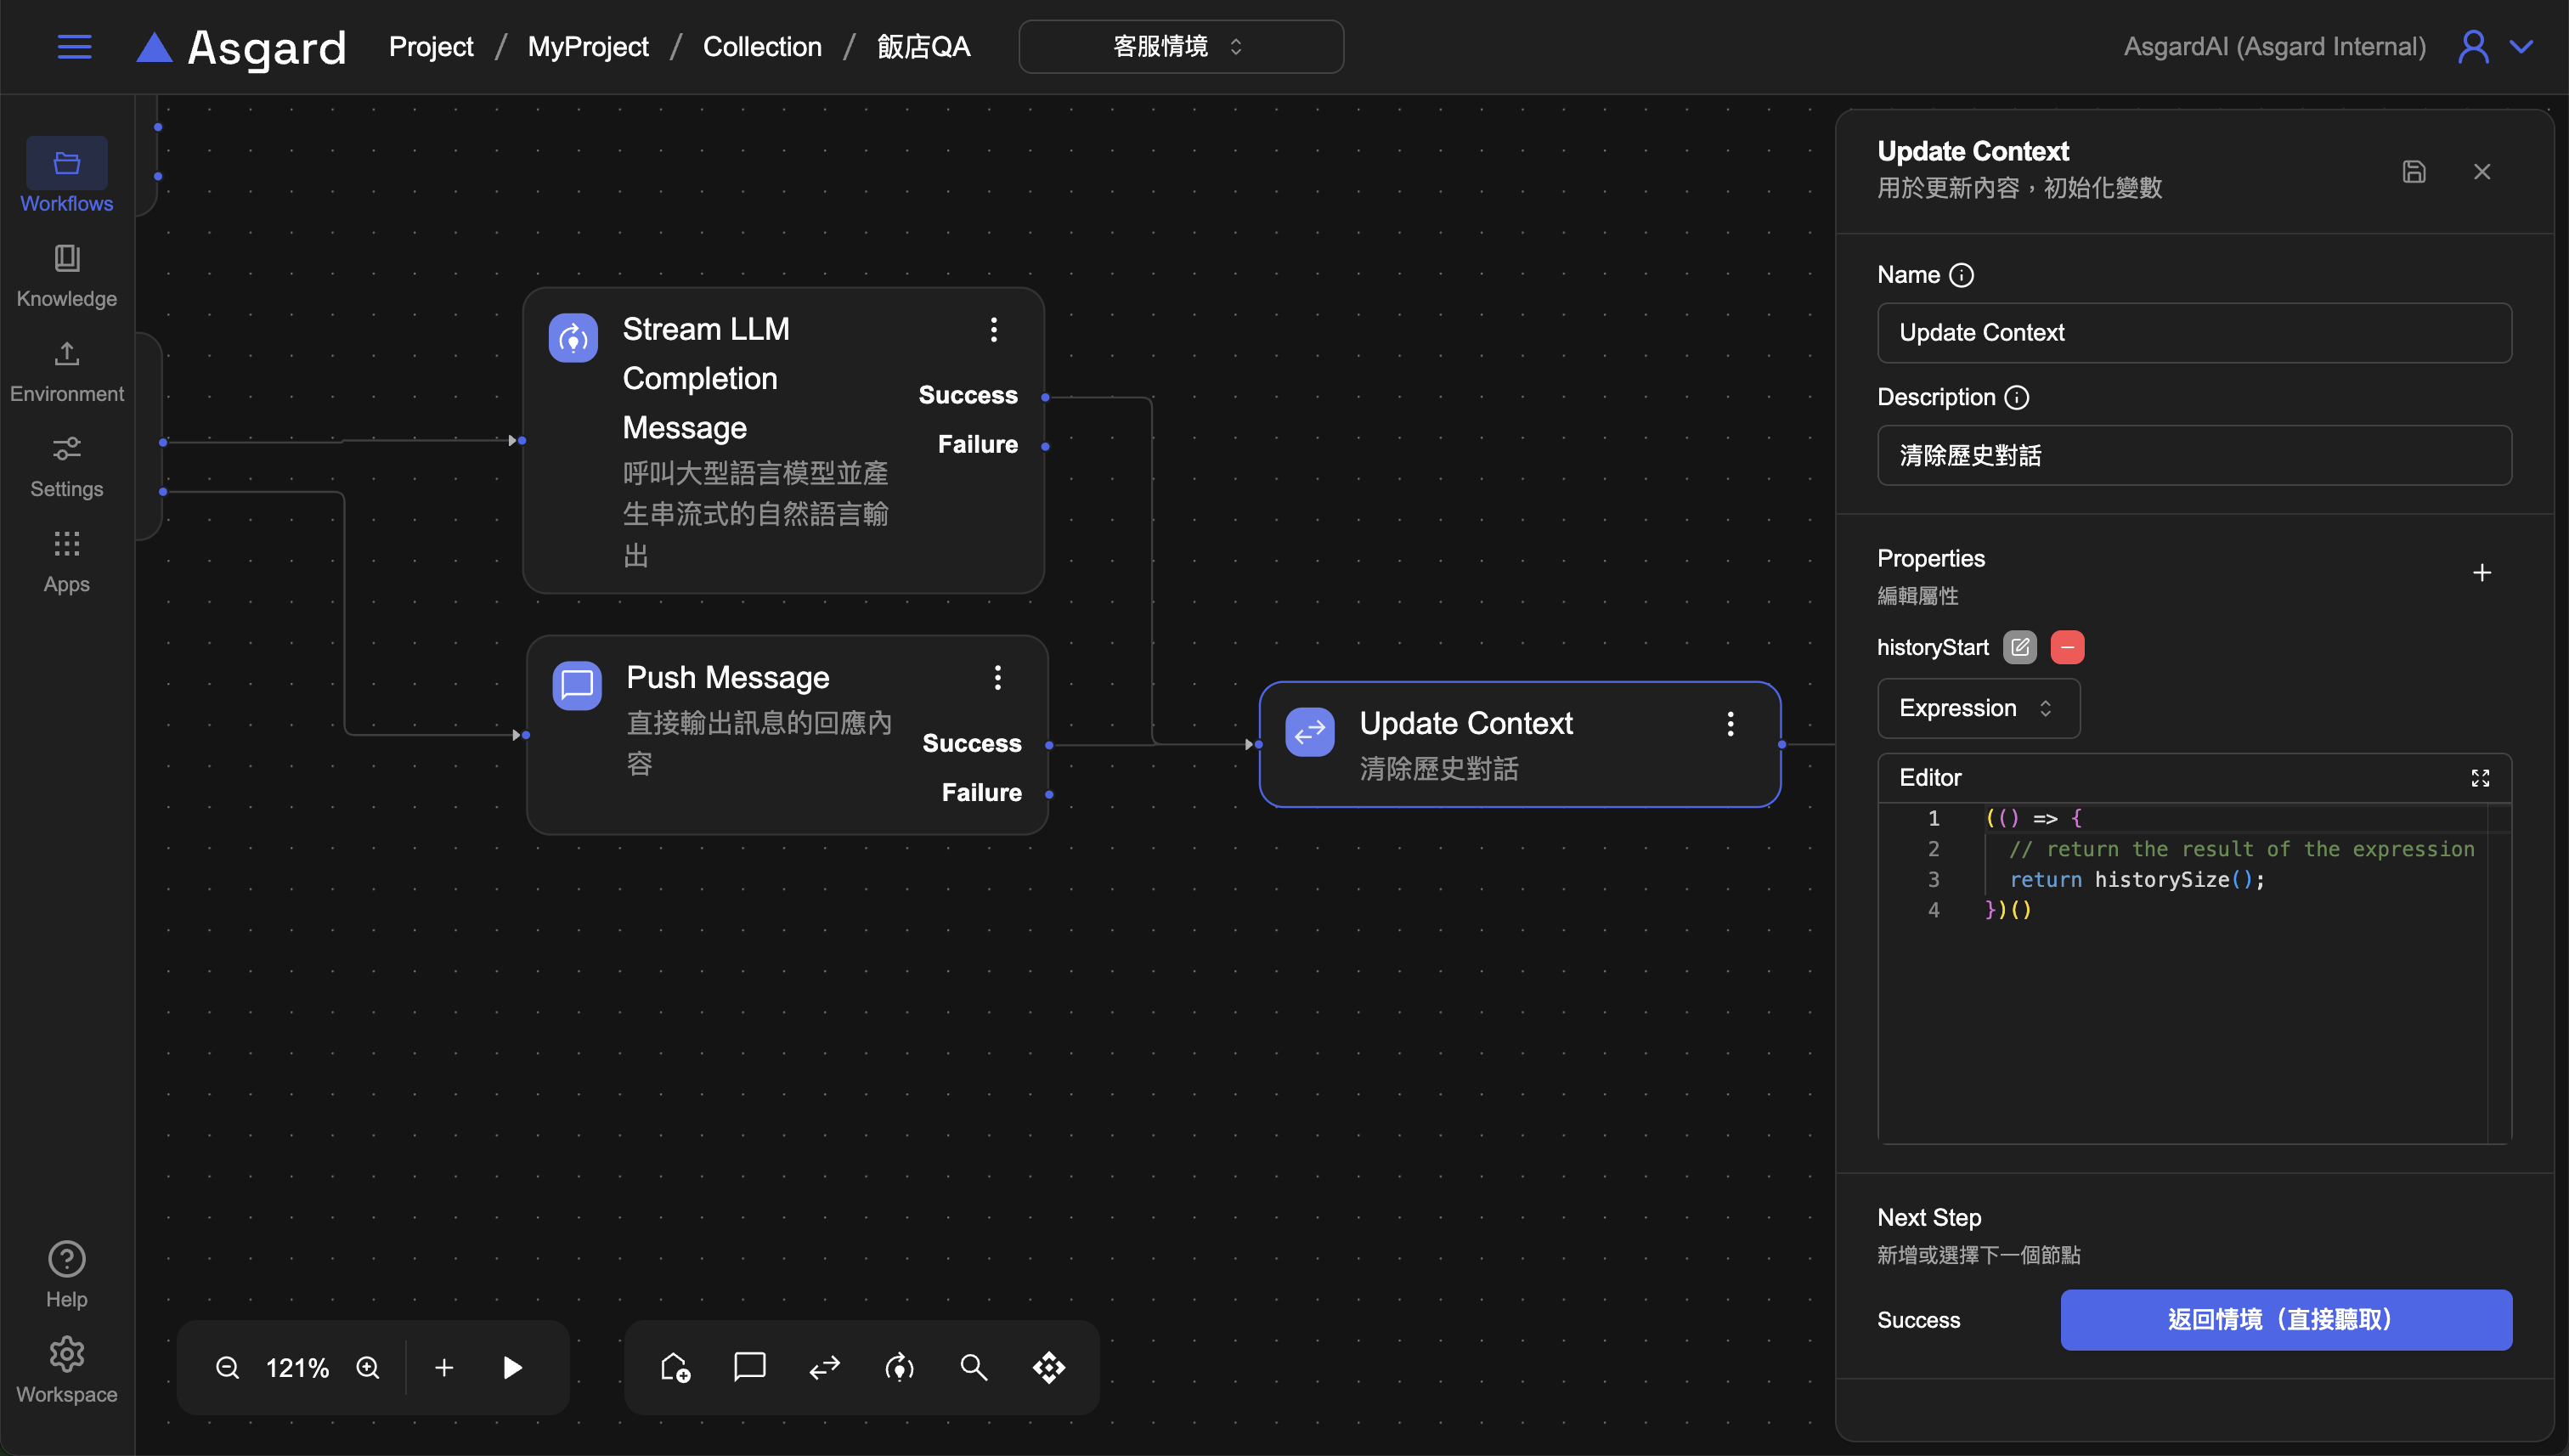Add a Push Message node from toolbar

pos(749,1367)
